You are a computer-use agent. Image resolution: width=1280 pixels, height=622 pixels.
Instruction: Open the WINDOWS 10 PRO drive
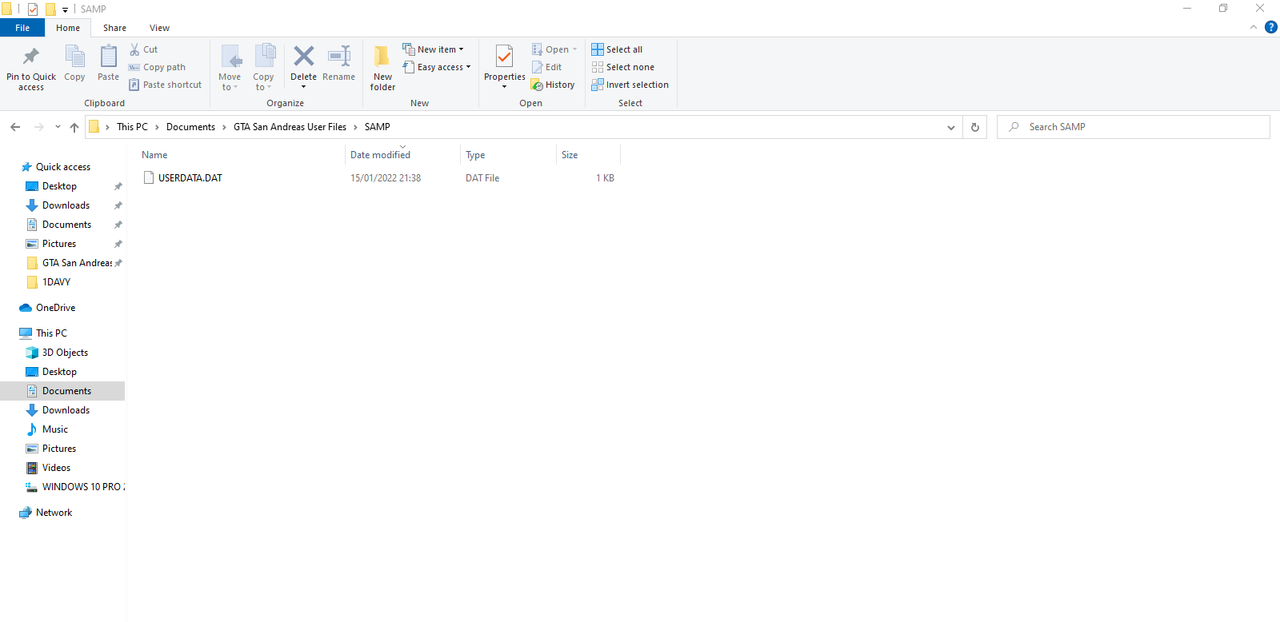(83, 487)
